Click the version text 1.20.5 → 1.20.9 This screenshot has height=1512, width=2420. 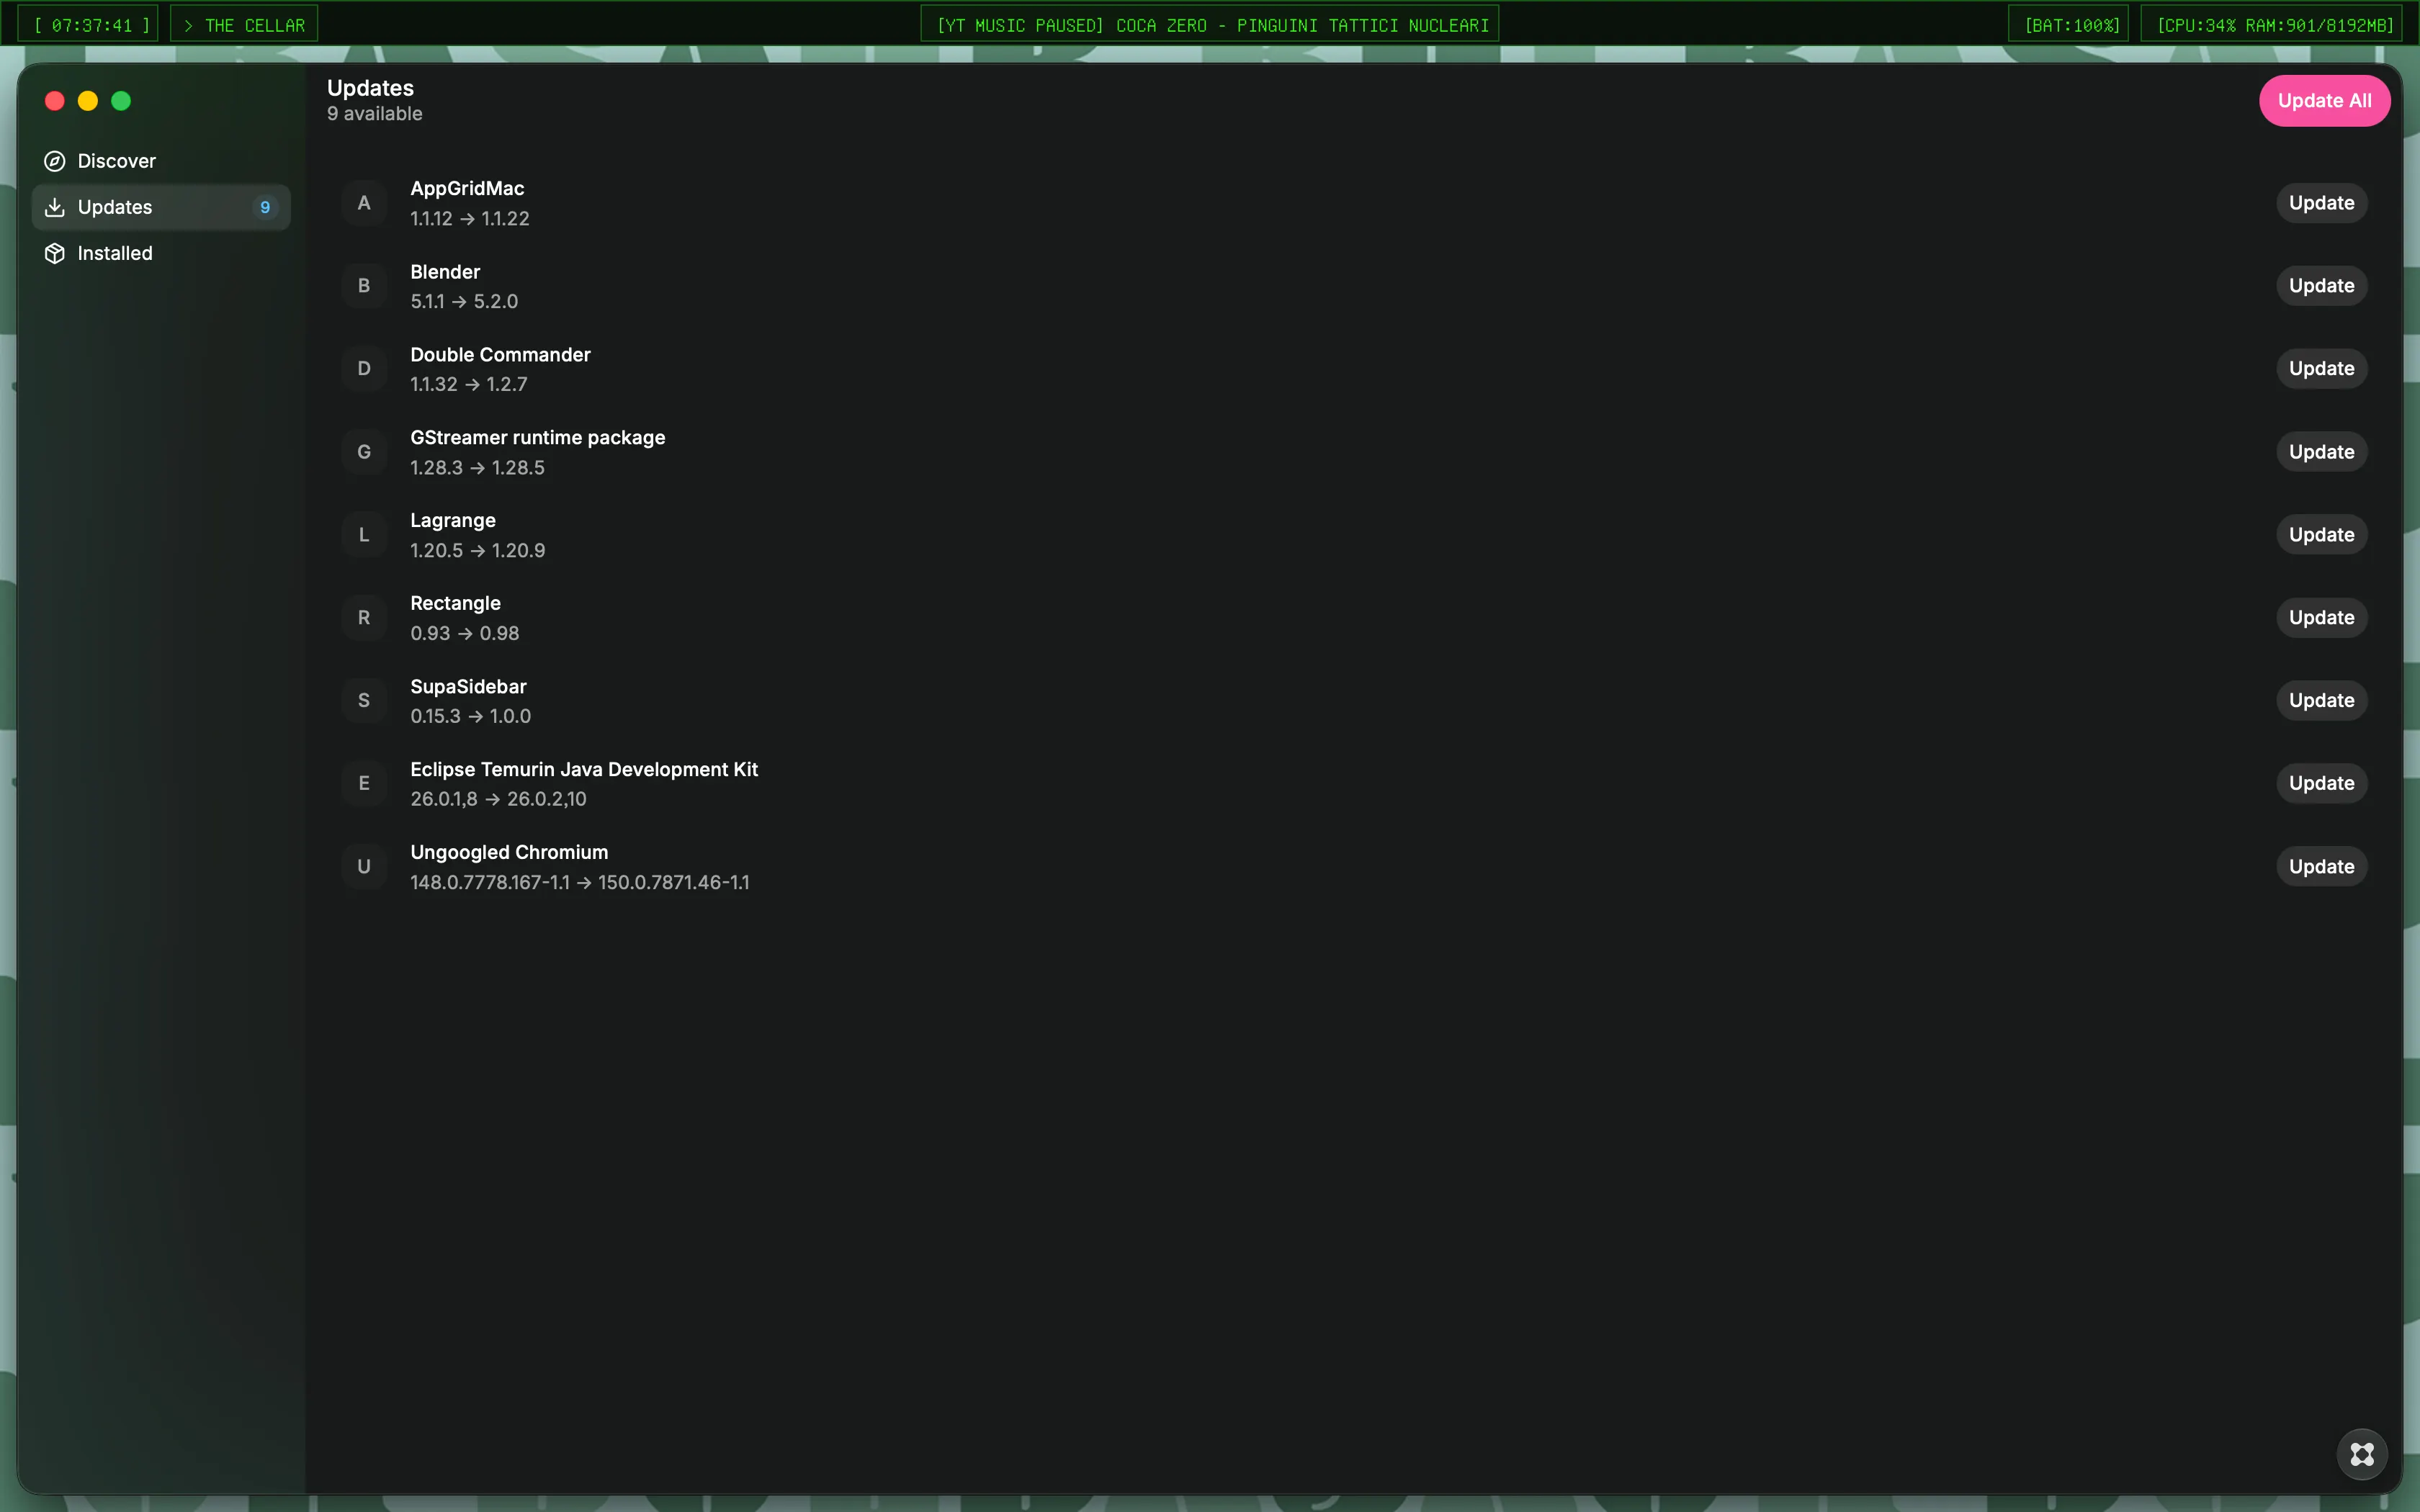pyautogui.click(x=478, y=550)
